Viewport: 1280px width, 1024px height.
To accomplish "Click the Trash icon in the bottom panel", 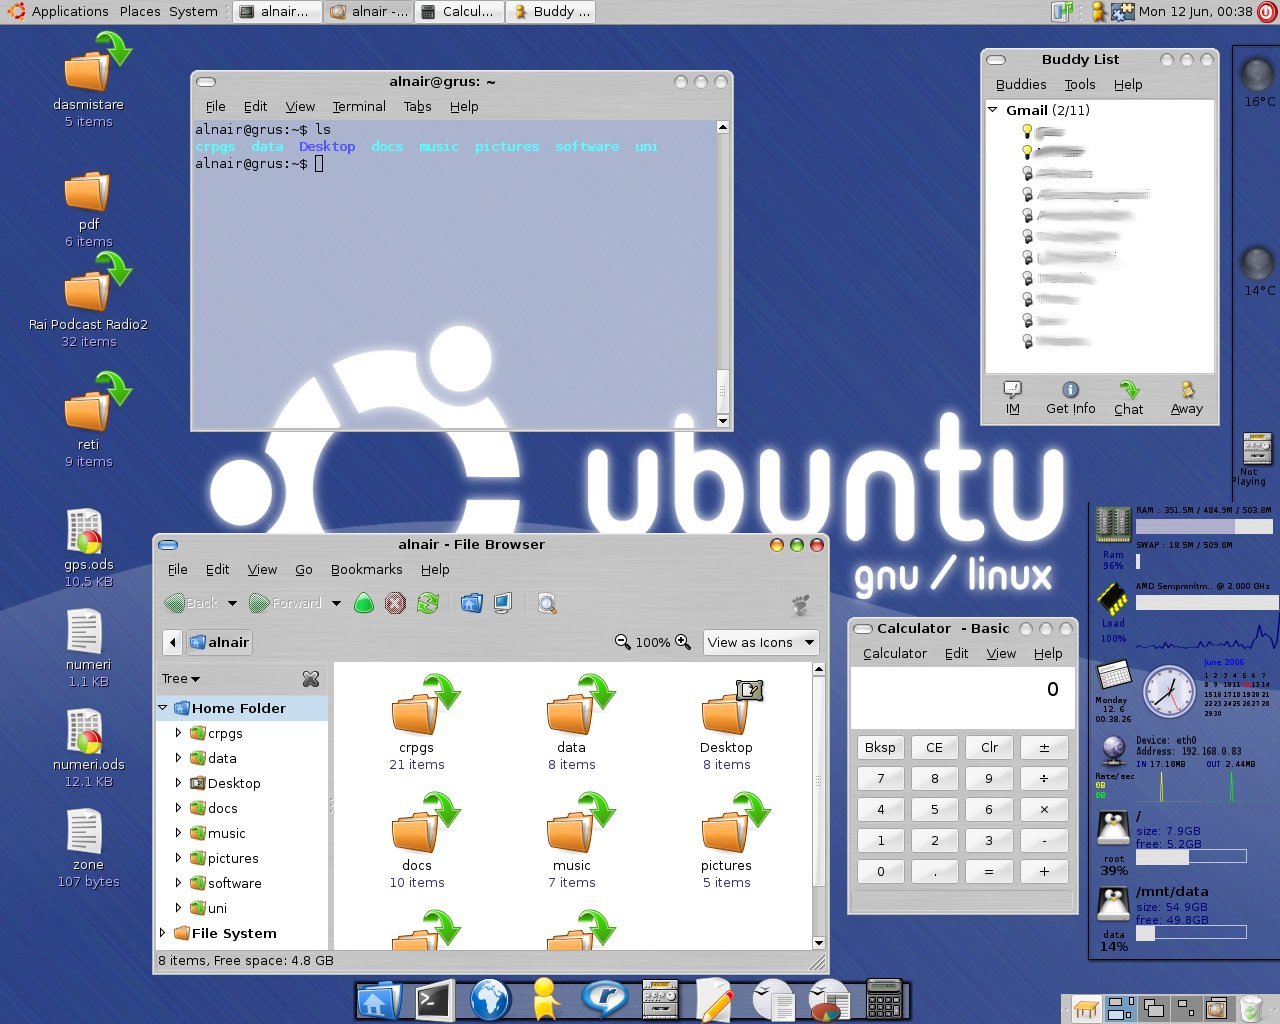I will click(1251, 1007).
